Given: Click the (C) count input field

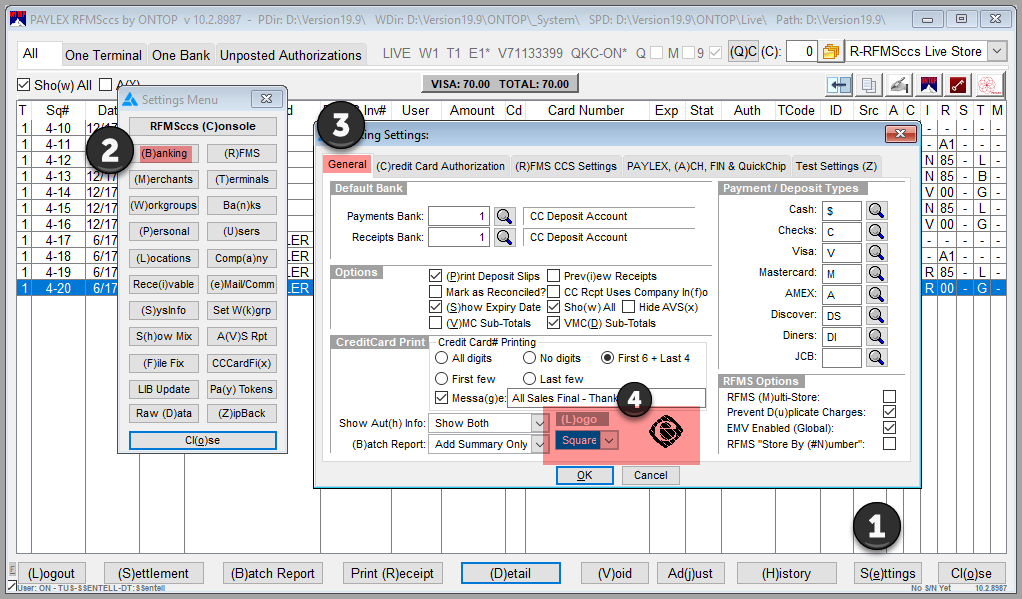Looking at the screenshot, I should [x=802, y=51].
